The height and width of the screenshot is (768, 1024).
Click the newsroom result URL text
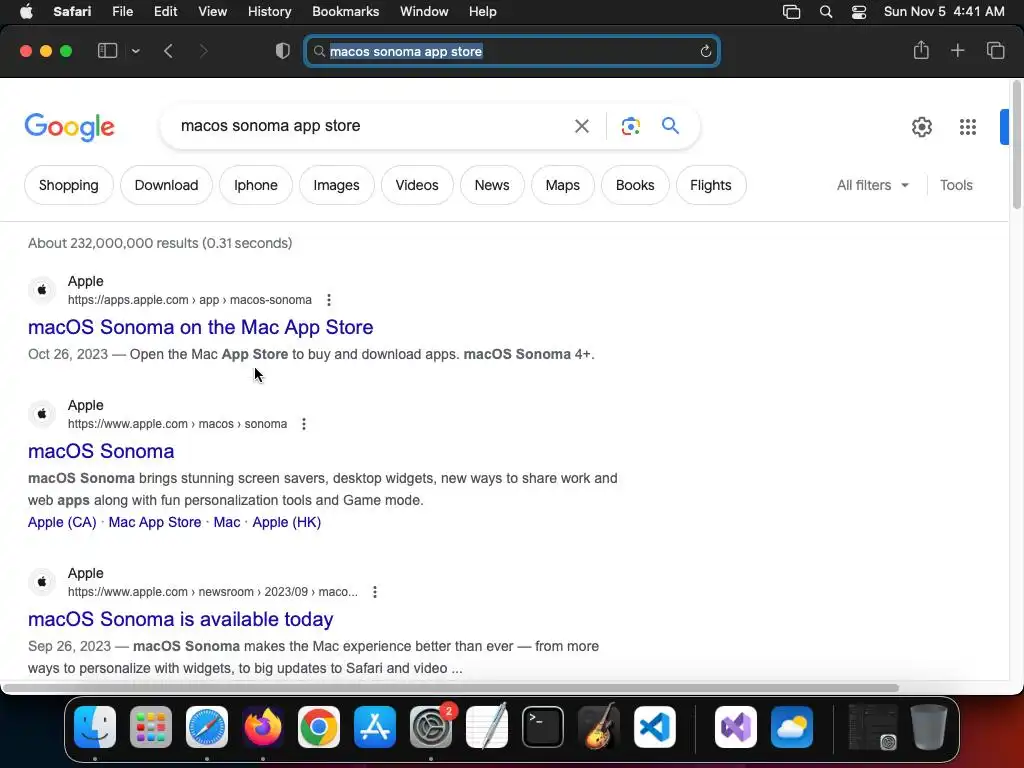tap(212, 592)
